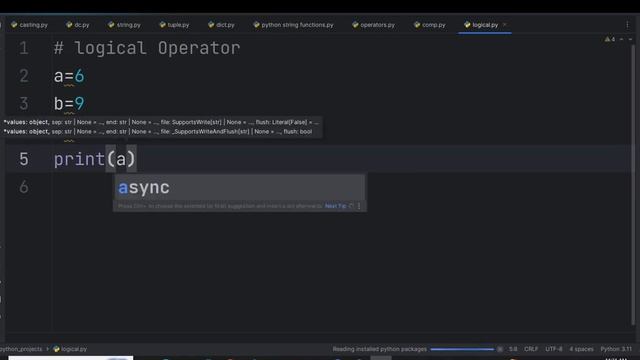Select the dict.py tab
The width and height of the screenshot is (640, 360).
coord(221,25)
